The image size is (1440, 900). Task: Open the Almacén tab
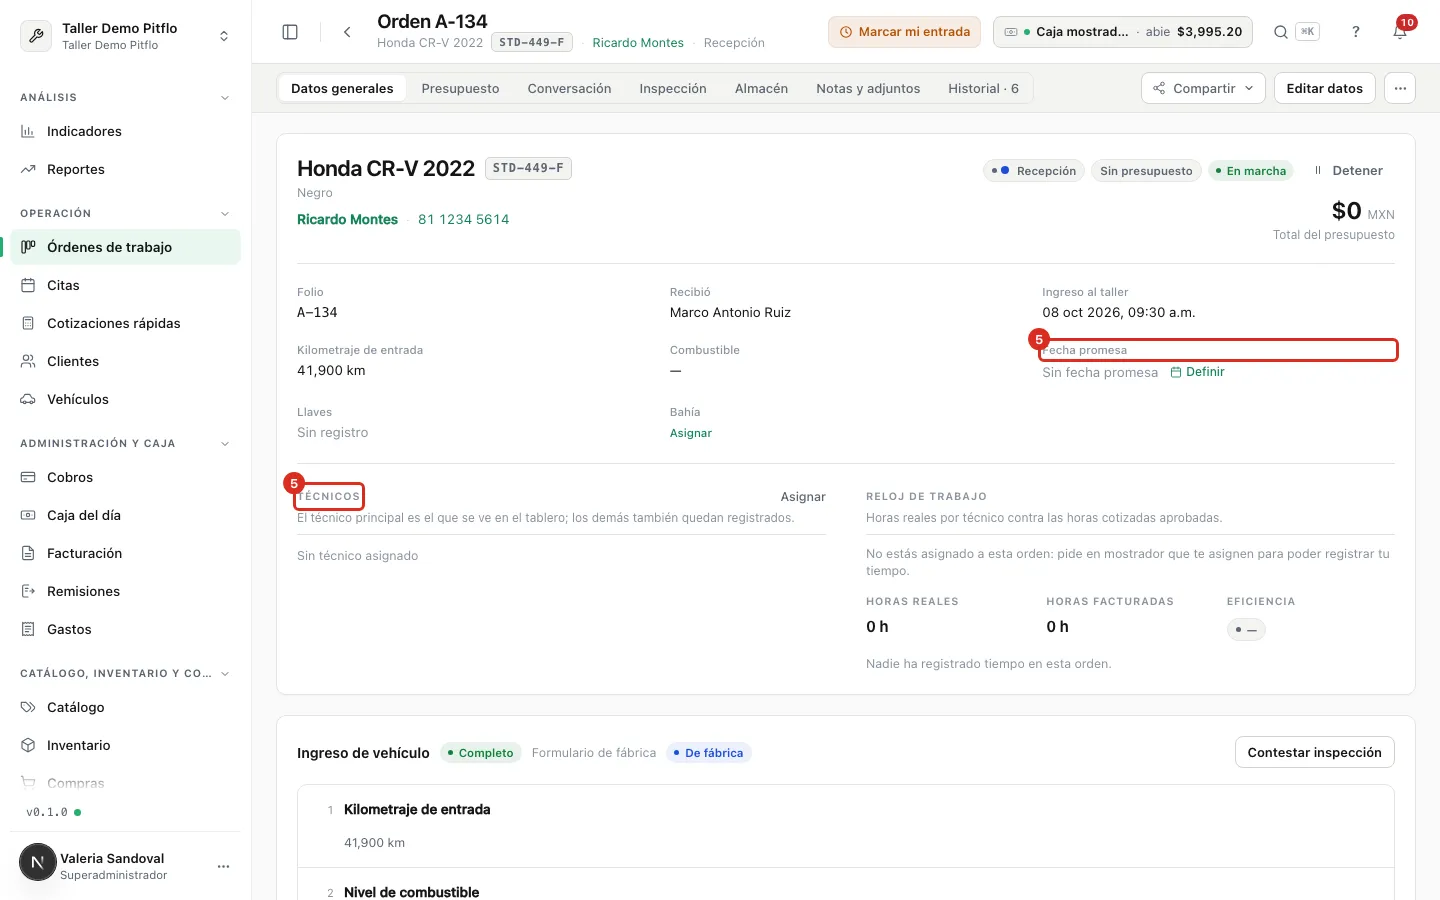click(761, 88)
